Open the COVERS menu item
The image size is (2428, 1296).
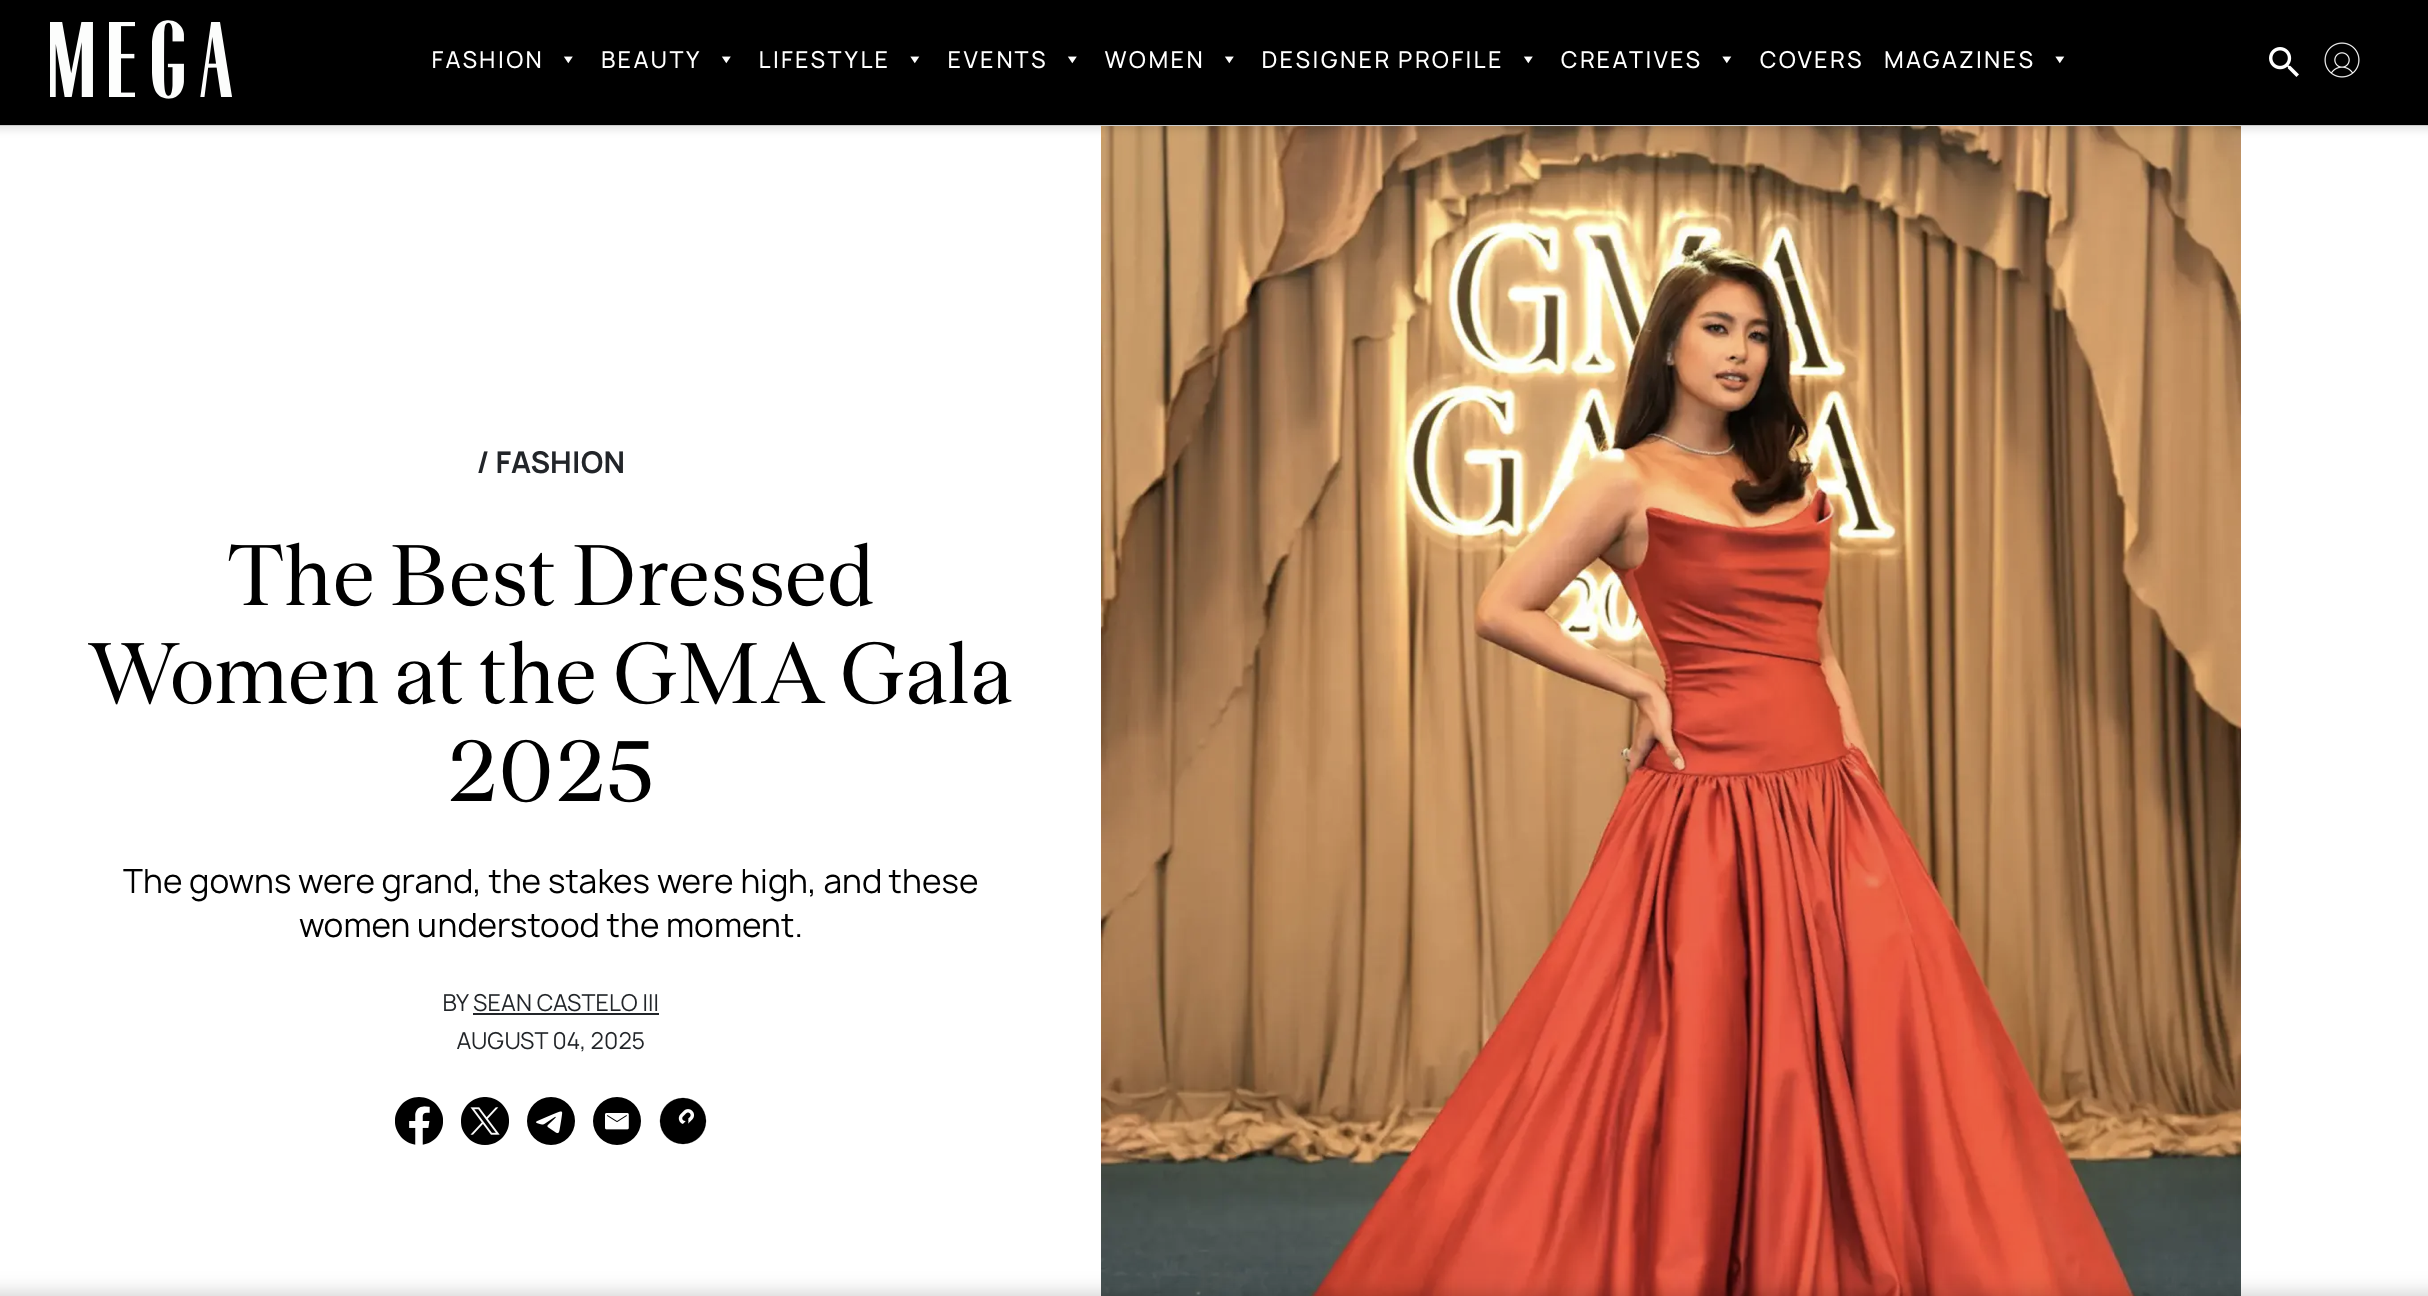click(1811, 60)
